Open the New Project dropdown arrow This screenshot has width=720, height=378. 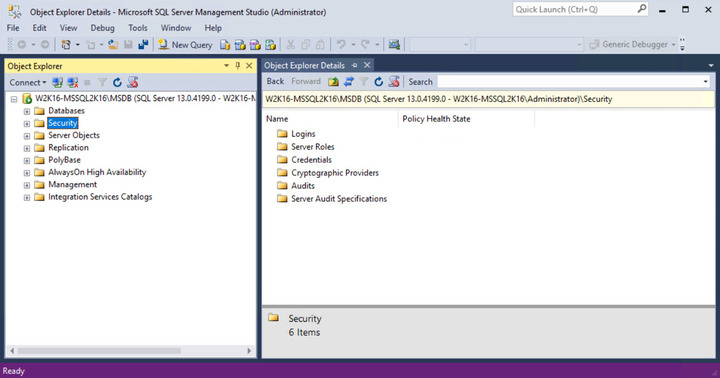[77, 45]
